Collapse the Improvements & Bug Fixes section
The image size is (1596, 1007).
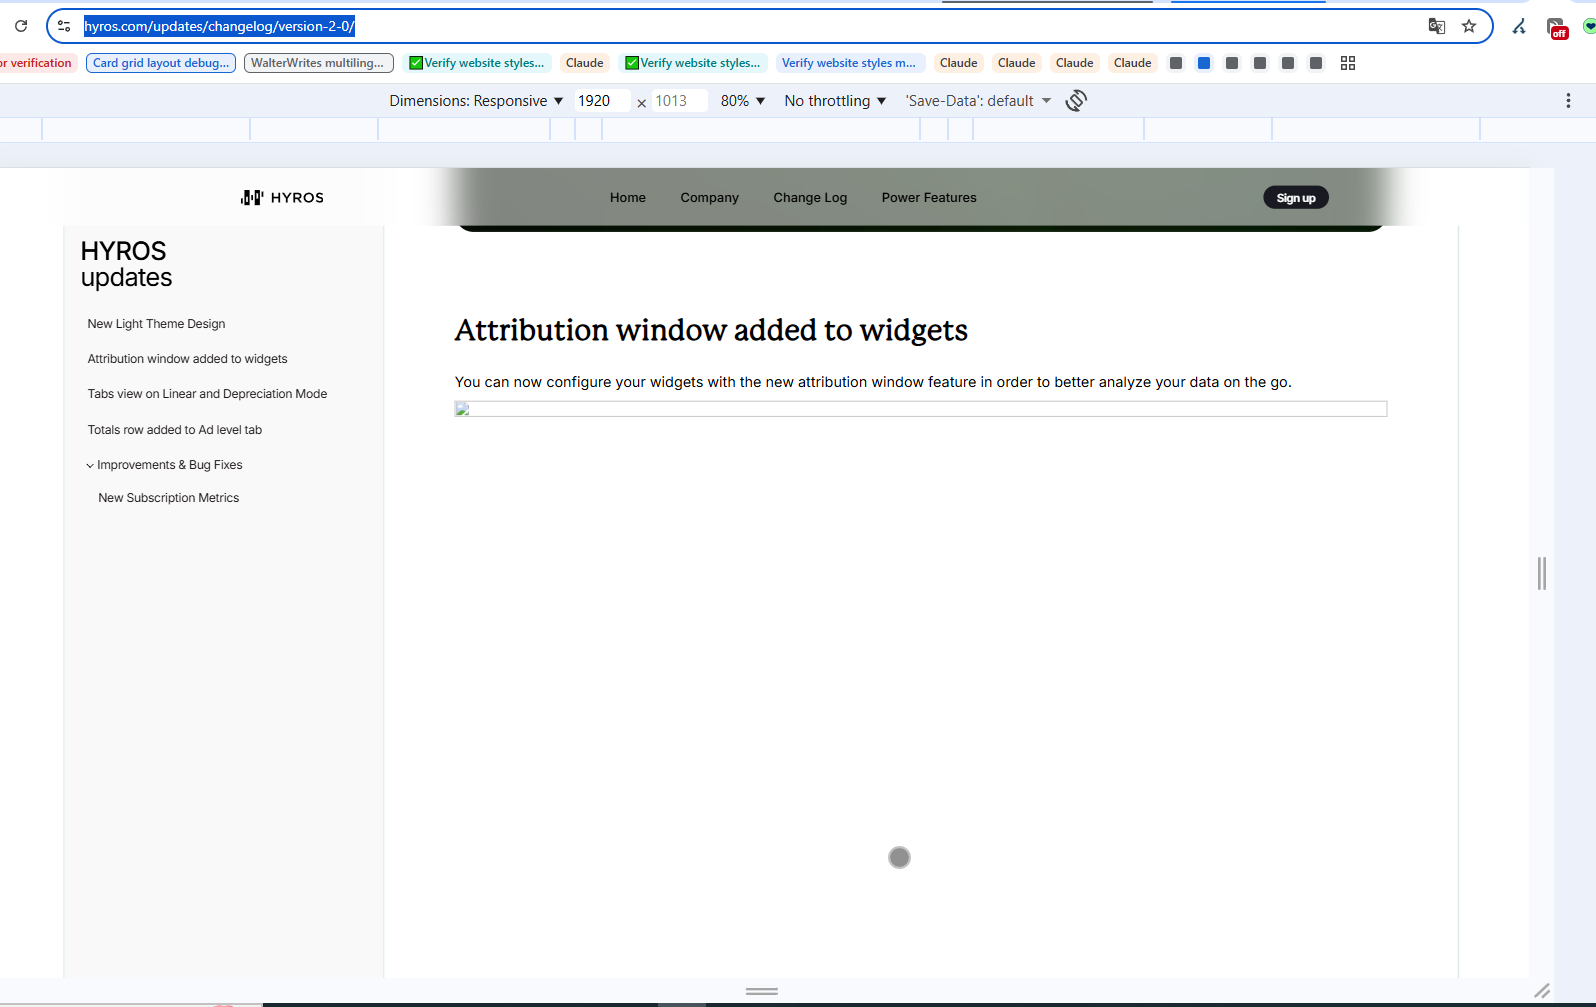coord(90,465)
